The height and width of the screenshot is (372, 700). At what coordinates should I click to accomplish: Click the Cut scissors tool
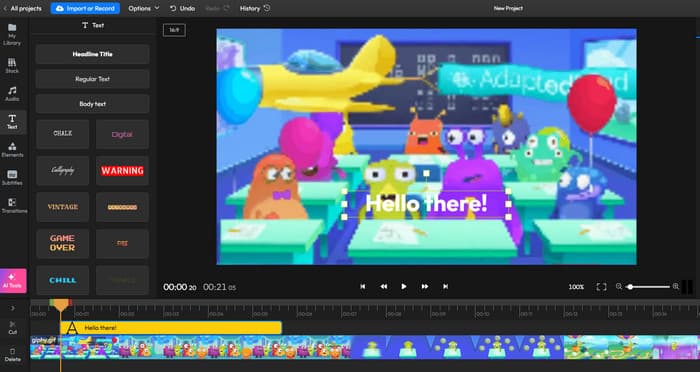click(12, 327)
